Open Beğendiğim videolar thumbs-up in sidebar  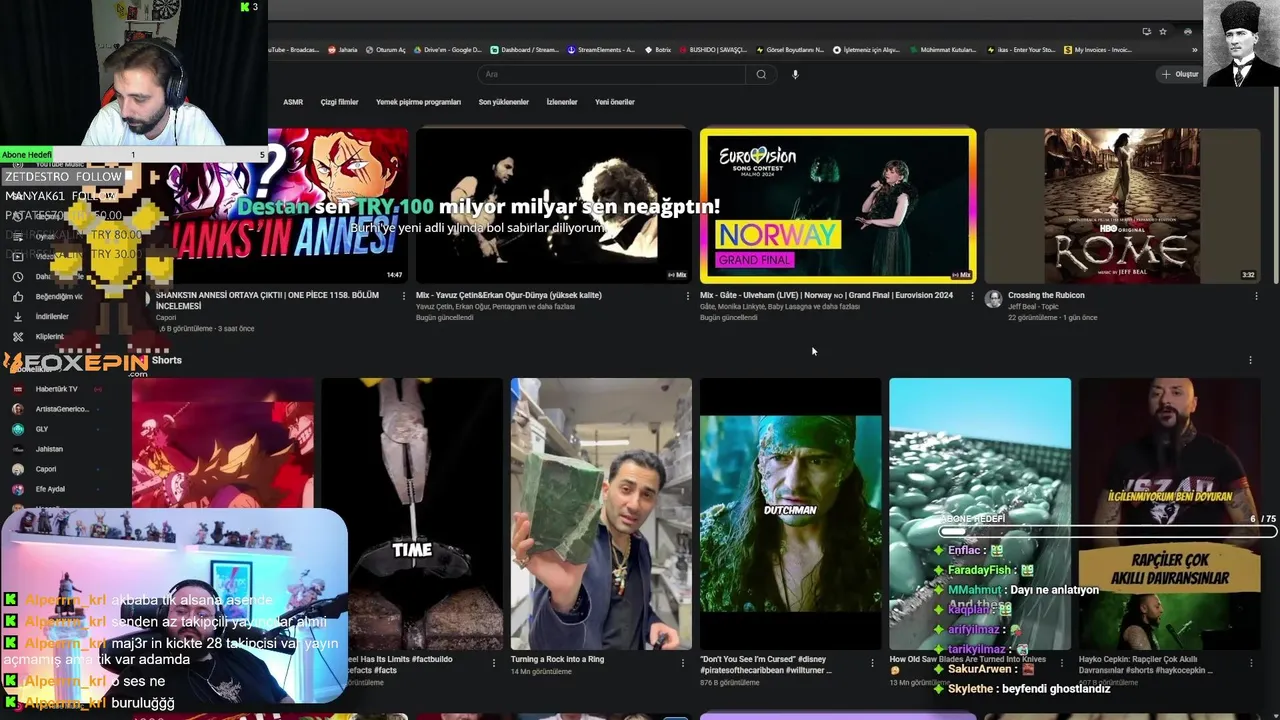[x=18, y=297]
